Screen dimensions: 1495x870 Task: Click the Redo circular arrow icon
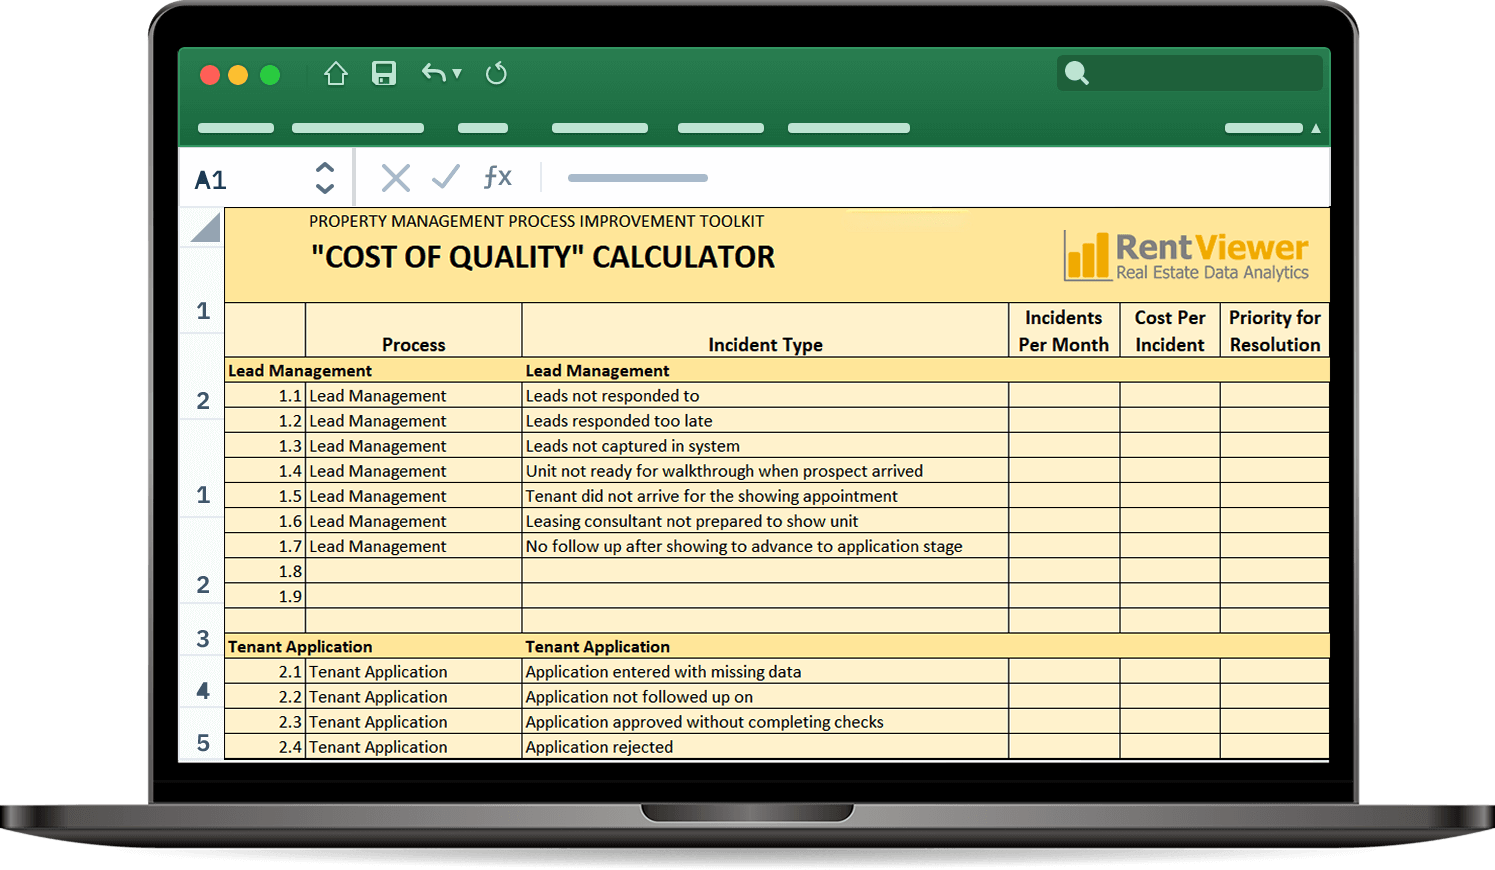(496, 74)
